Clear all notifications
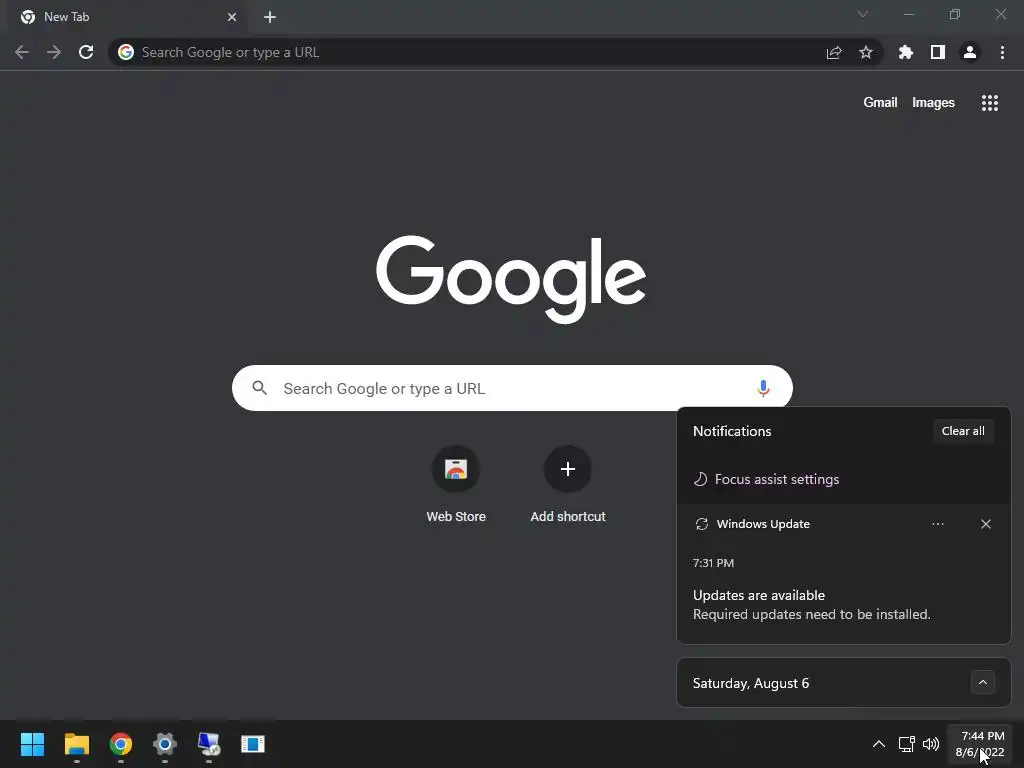 963,431
